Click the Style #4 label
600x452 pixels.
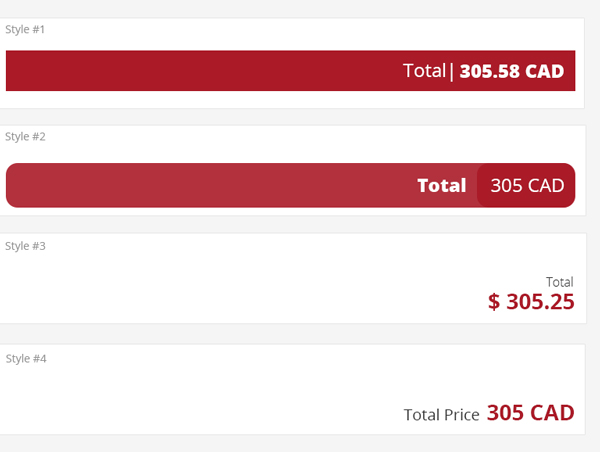pos(26,359)
